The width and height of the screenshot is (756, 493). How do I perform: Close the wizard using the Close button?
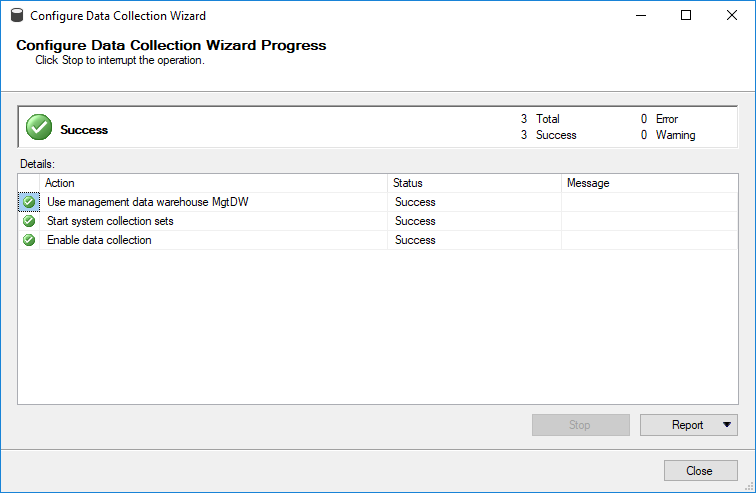point(701,470)
